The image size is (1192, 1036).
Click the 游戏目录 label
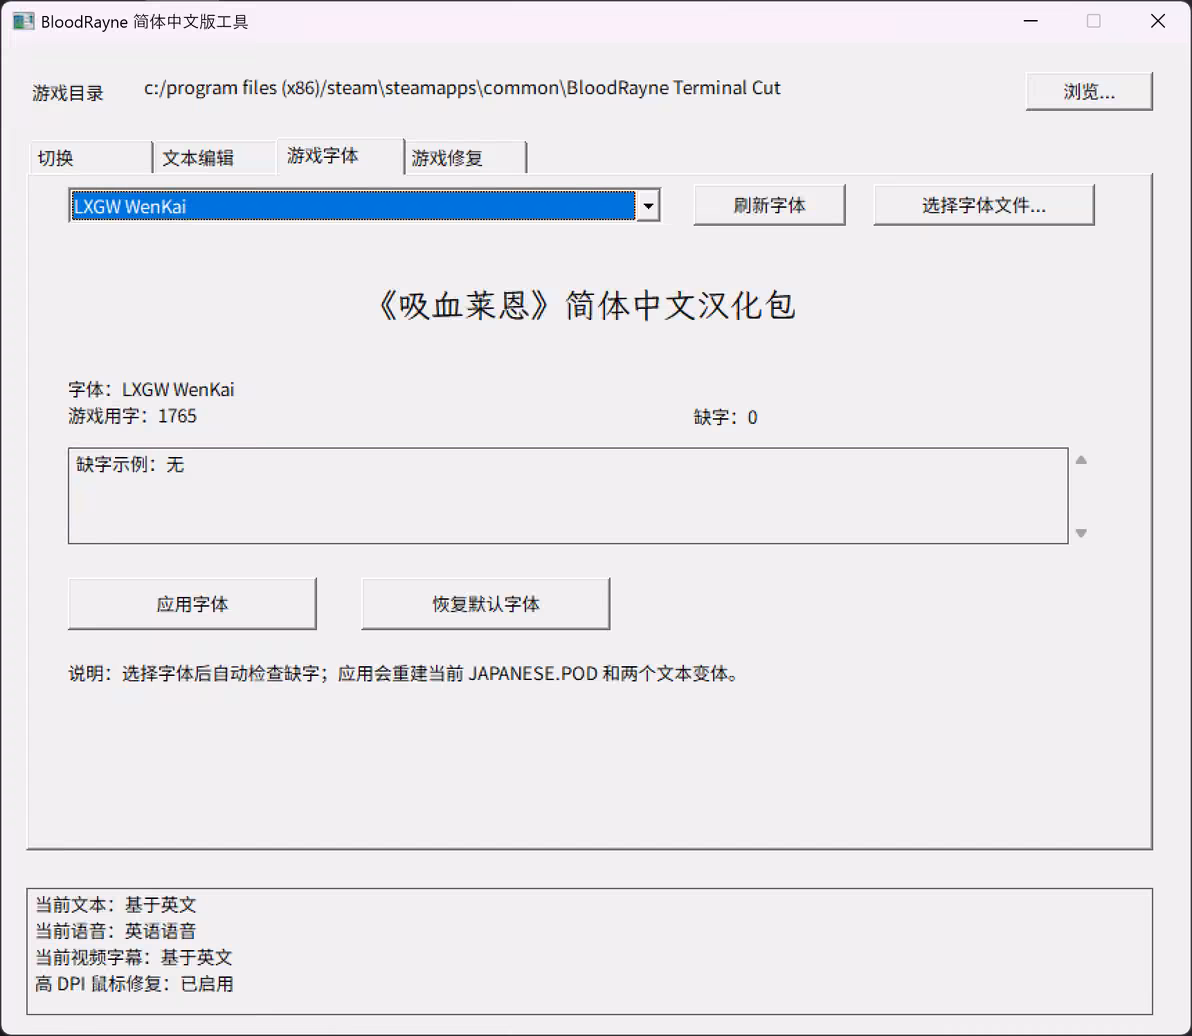68,93
